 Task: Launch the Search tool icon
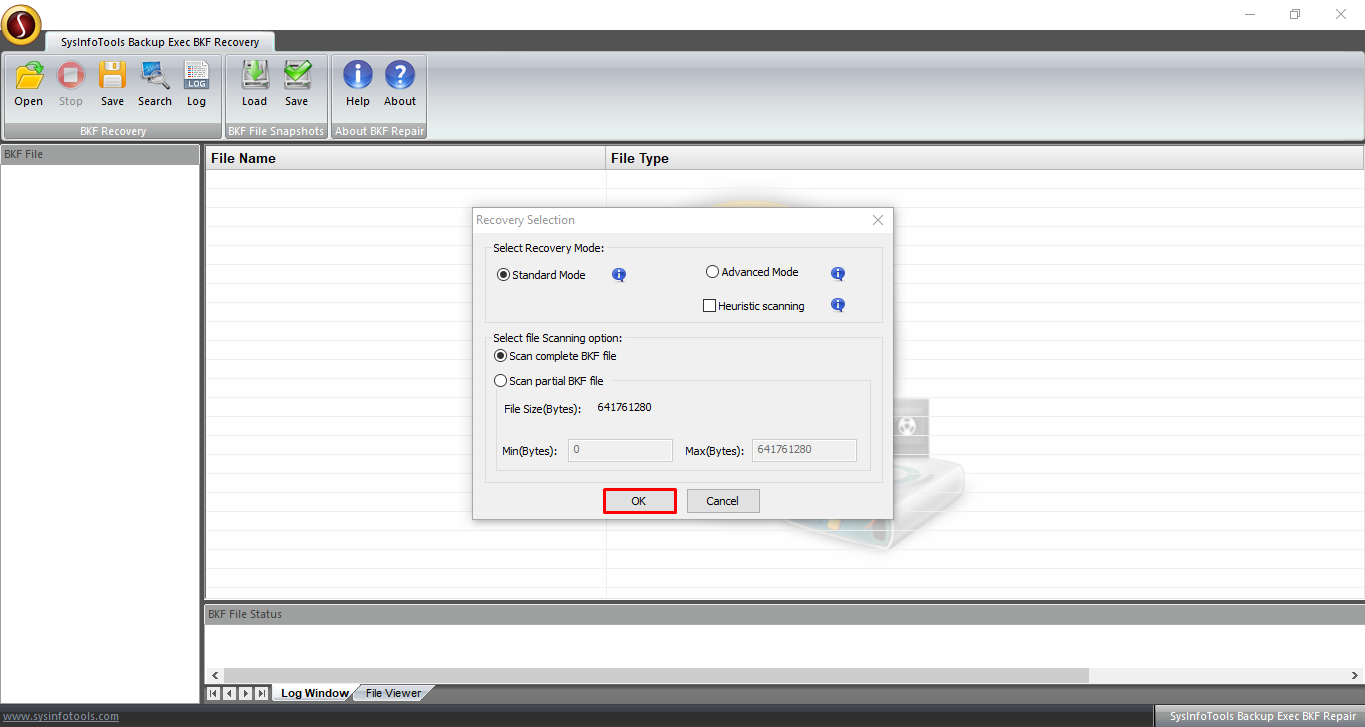[155, 77]
